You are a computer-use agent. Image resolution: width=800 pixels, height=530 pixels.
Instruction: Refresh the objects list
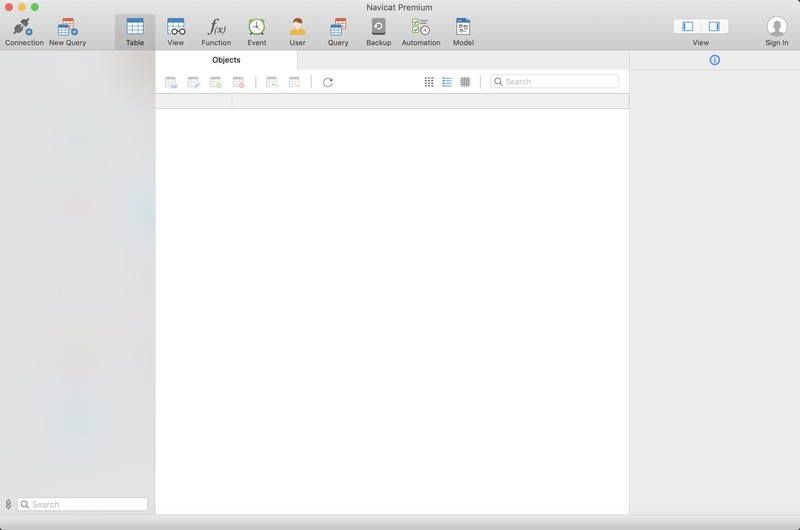tap(328, 82)
